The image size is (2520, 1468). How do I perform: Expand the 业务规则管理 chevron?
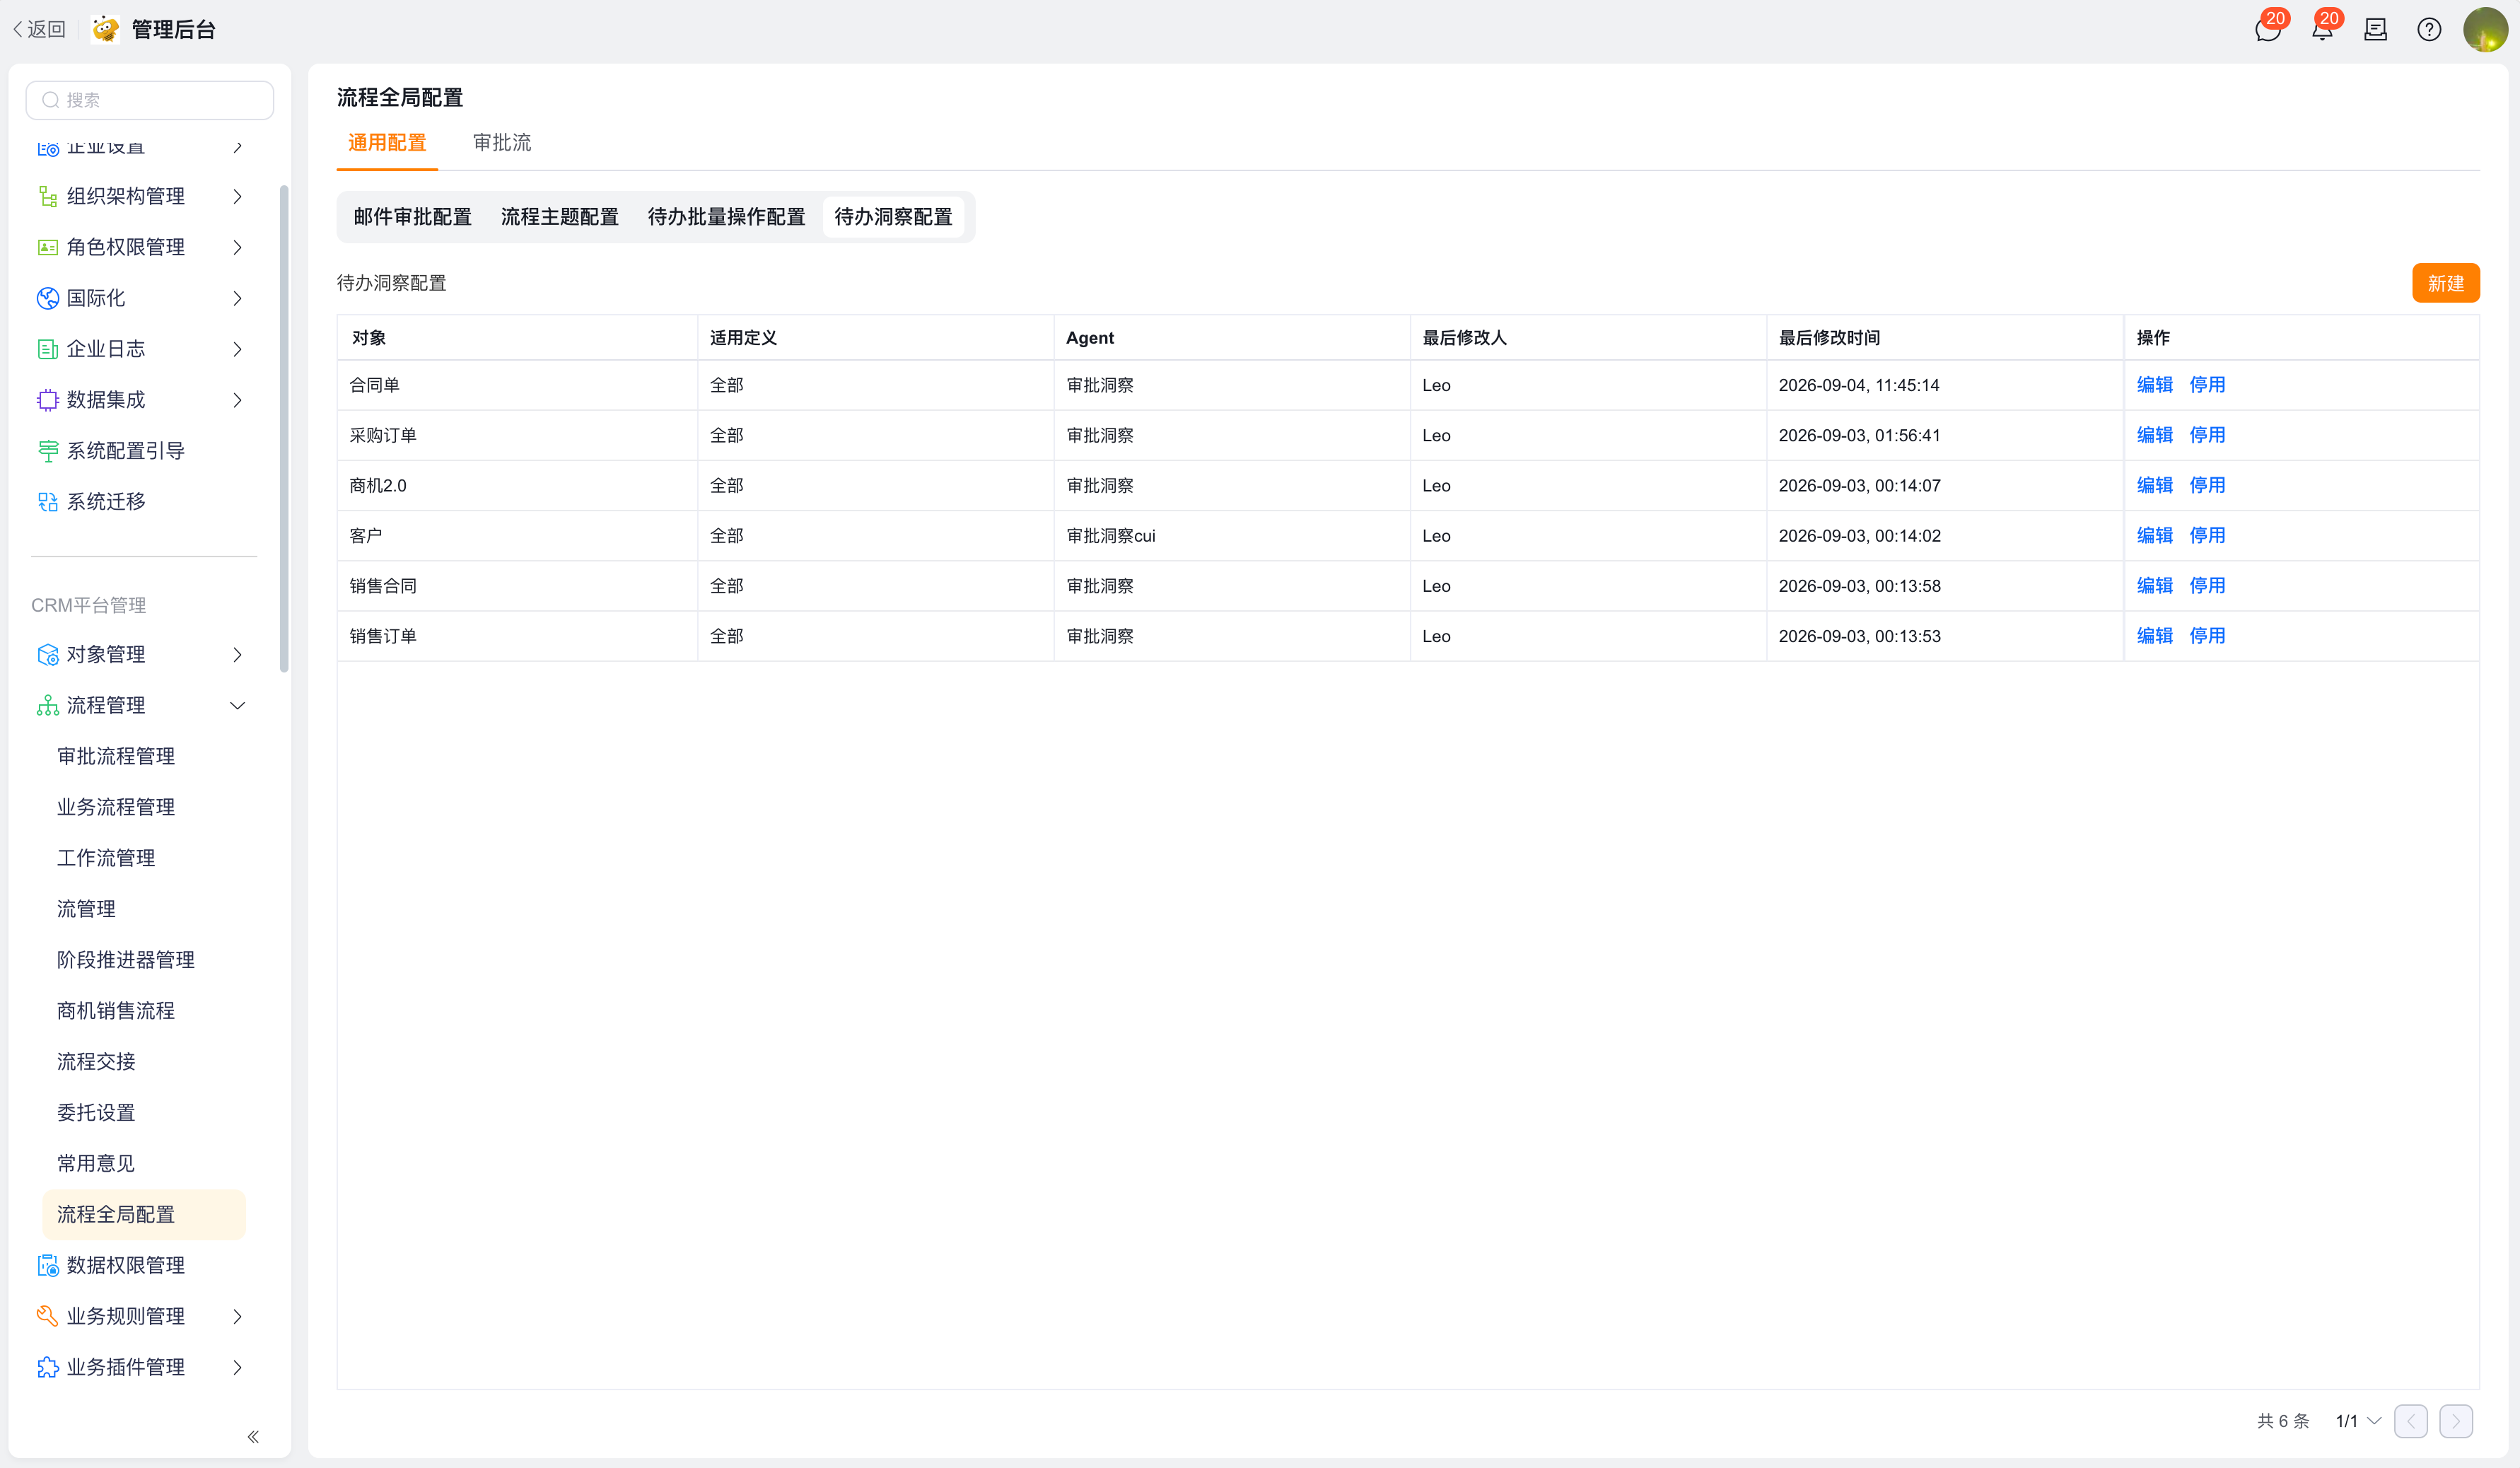237,1316
